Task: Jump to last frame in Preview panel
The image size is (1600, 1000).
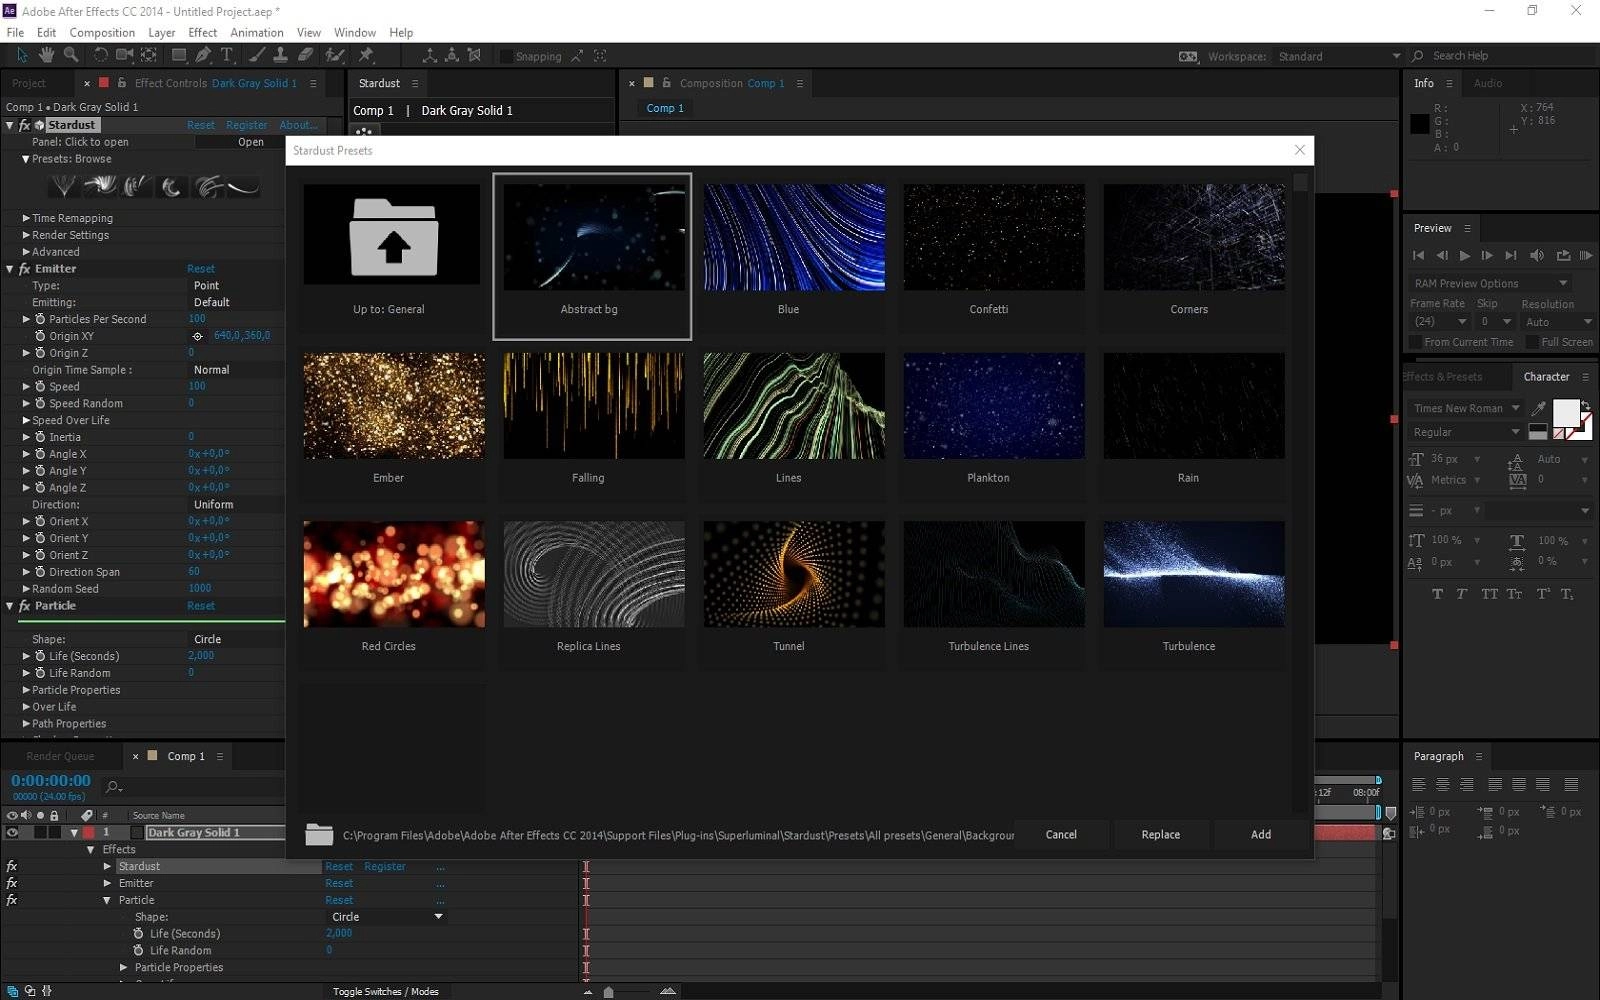Action: (x=1511, y=256)
